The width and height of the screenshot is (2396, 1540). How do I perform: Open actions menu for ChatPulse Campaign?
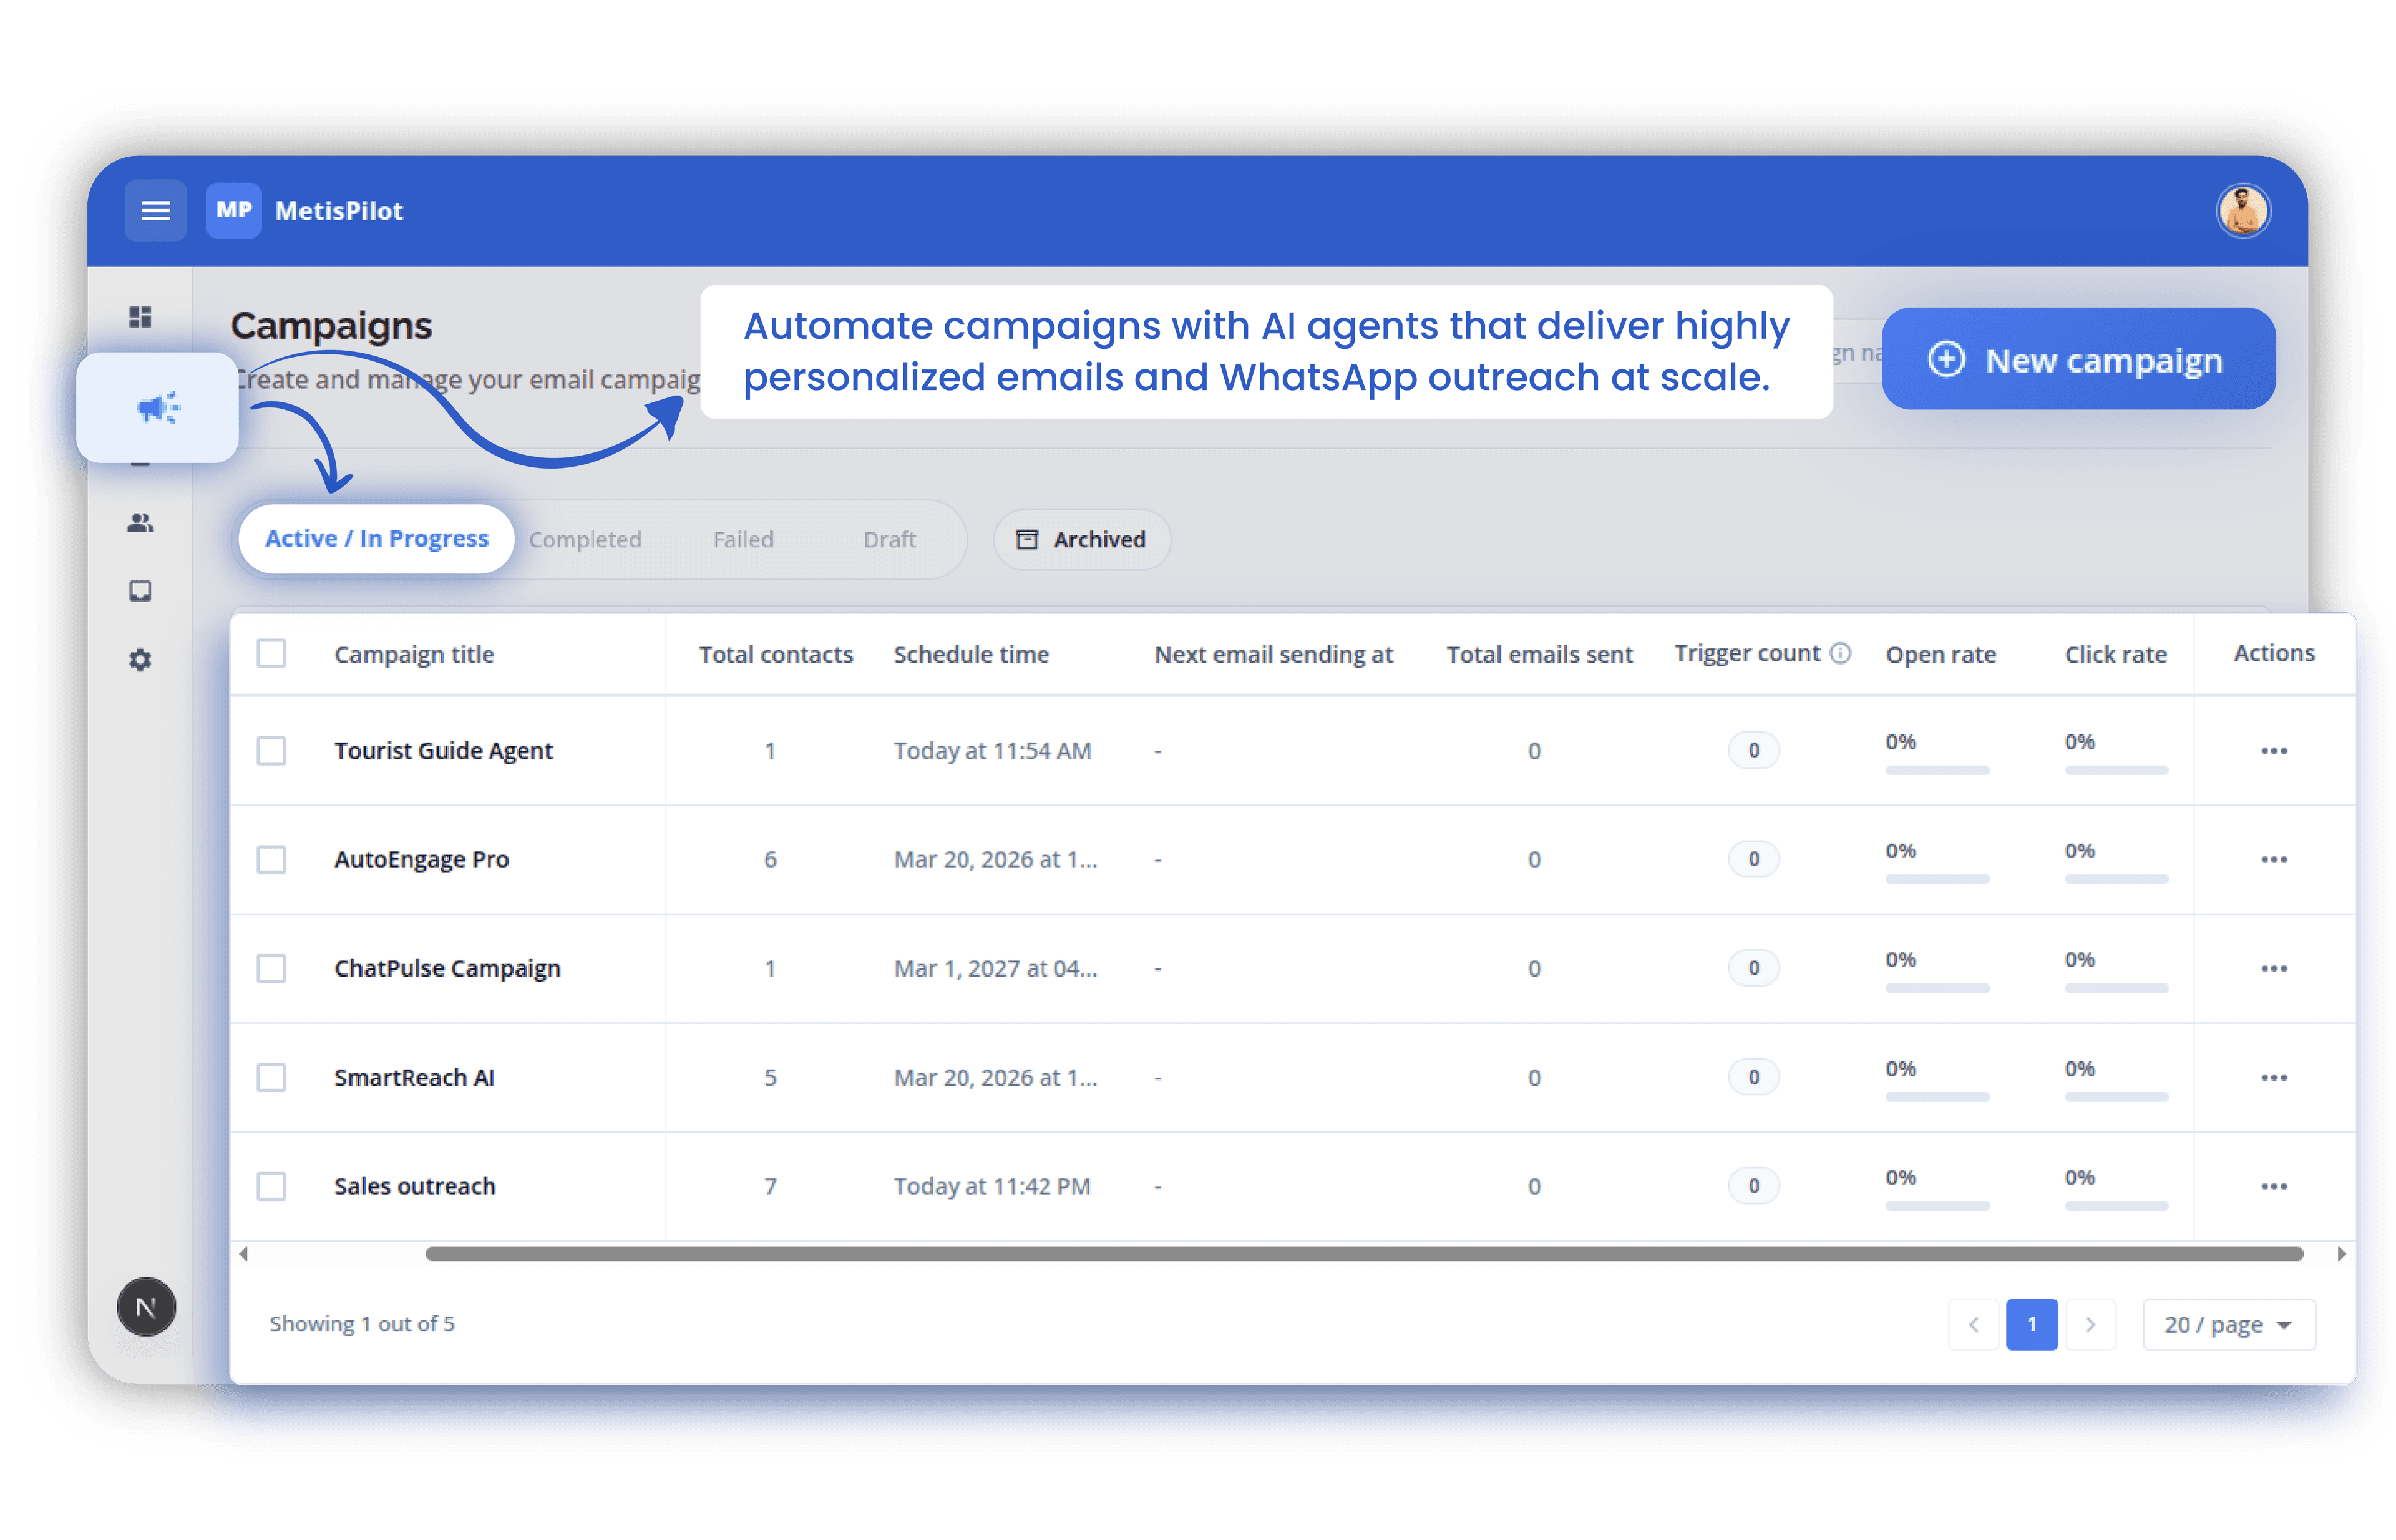2274,968
